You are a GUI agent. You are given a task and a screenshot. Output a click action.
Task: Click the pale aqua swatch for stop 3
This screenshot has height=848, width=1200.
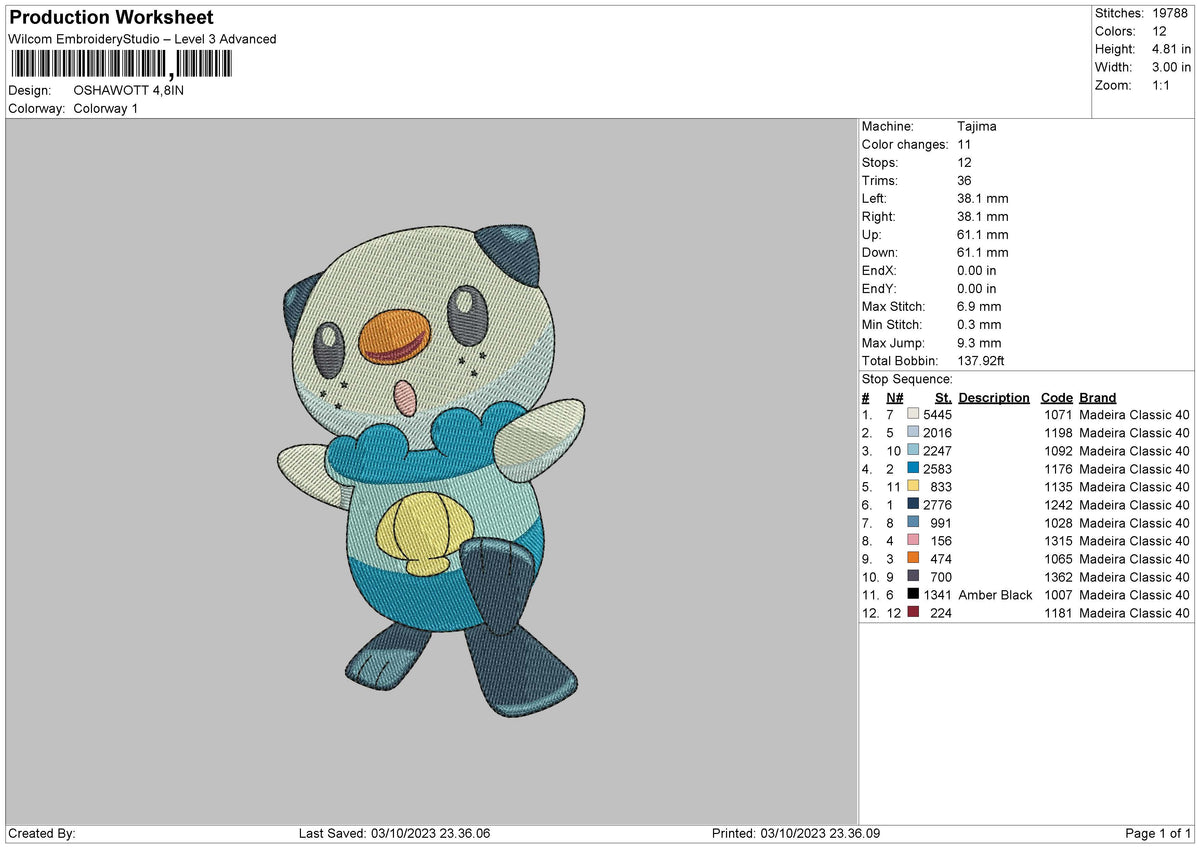(x=913, y=451)
